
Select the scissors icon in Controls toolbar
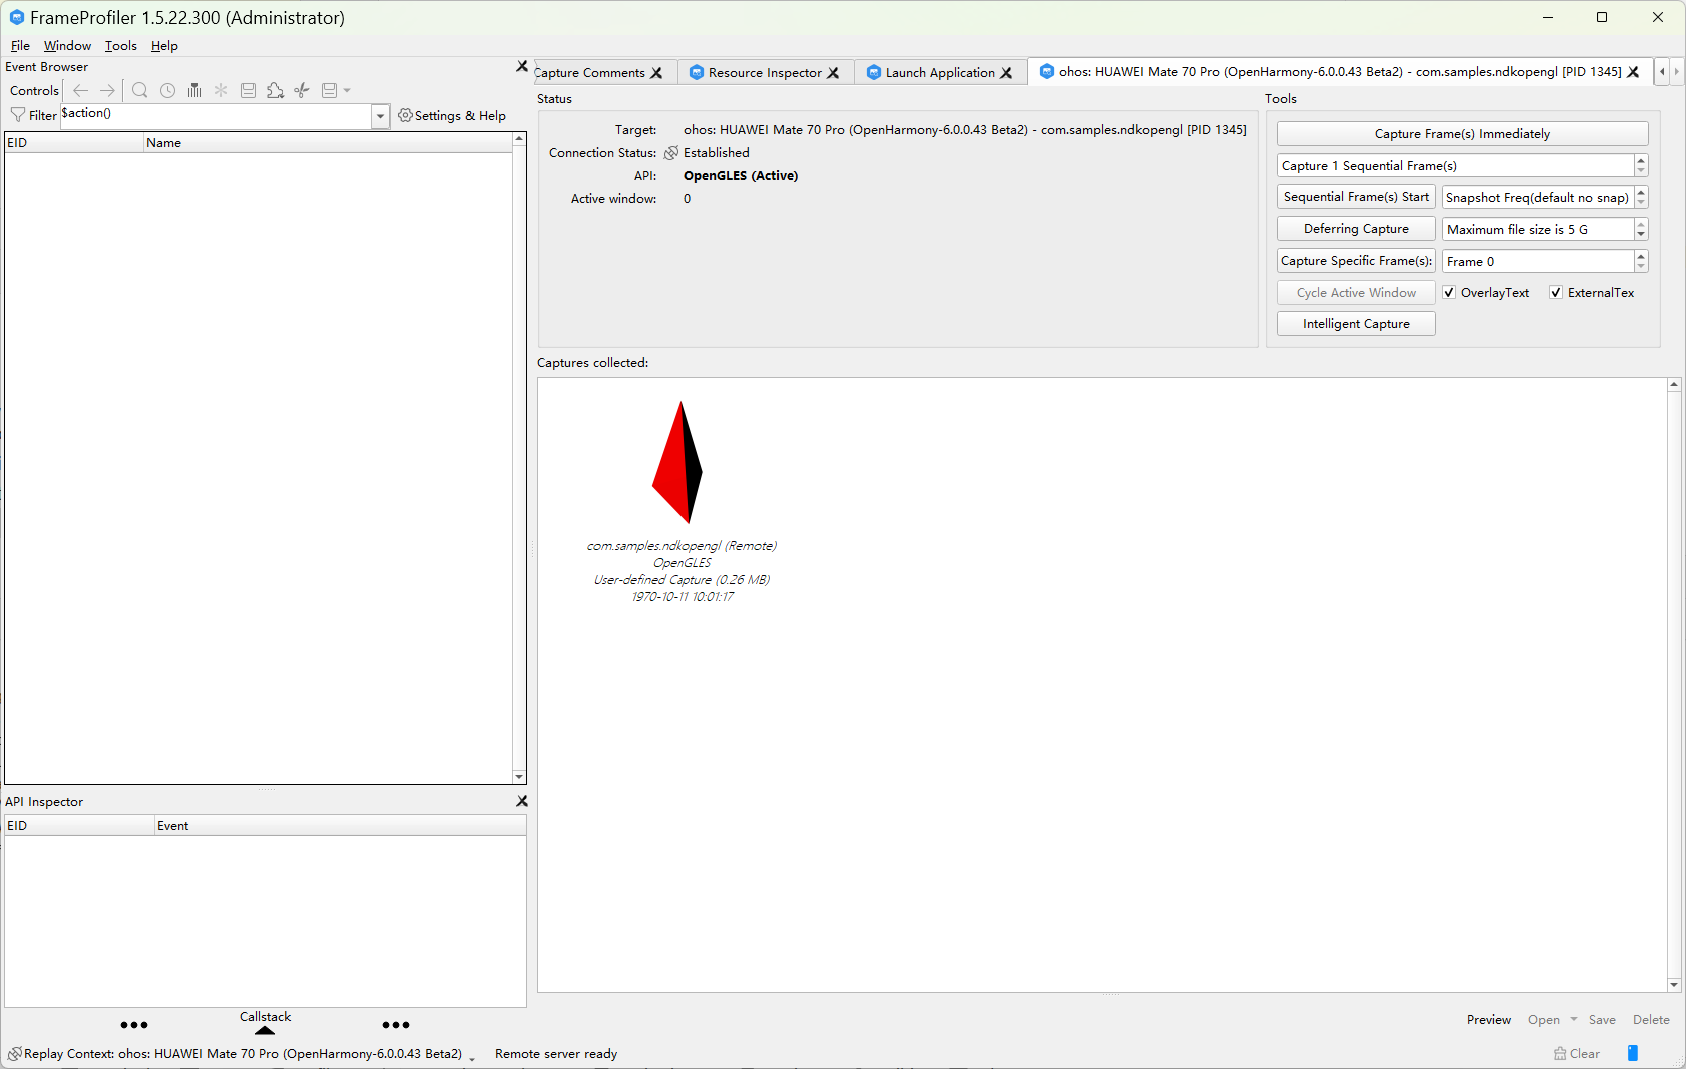coord(302,90)
